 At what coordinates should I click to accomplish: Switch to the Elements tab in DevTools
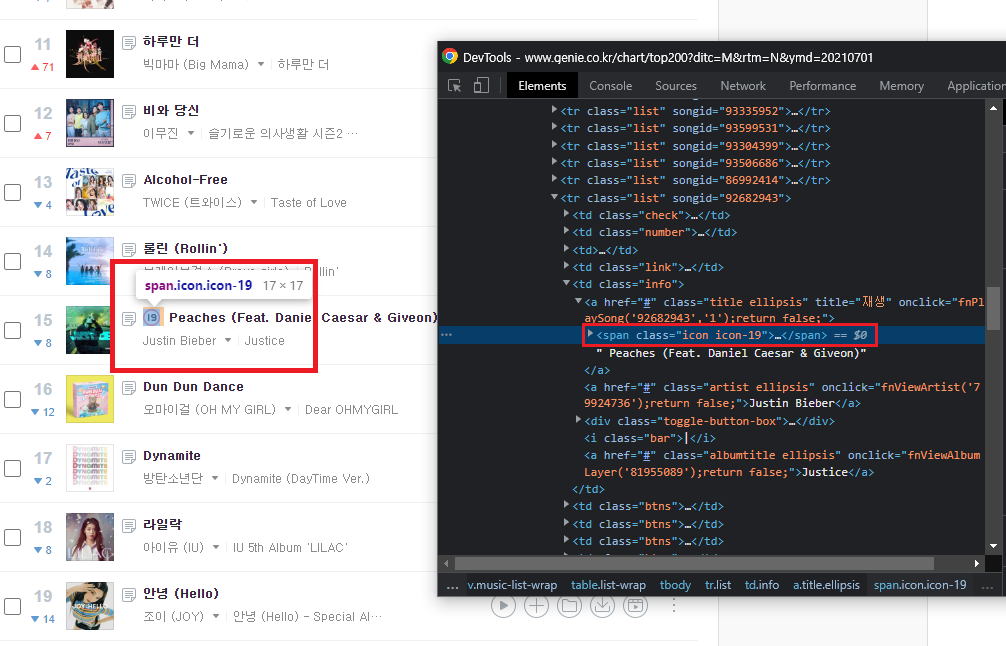point(542,86)
